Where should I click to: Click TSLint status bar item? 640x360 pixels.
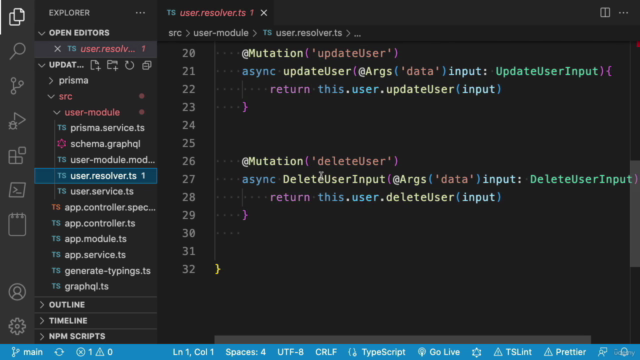512,352
